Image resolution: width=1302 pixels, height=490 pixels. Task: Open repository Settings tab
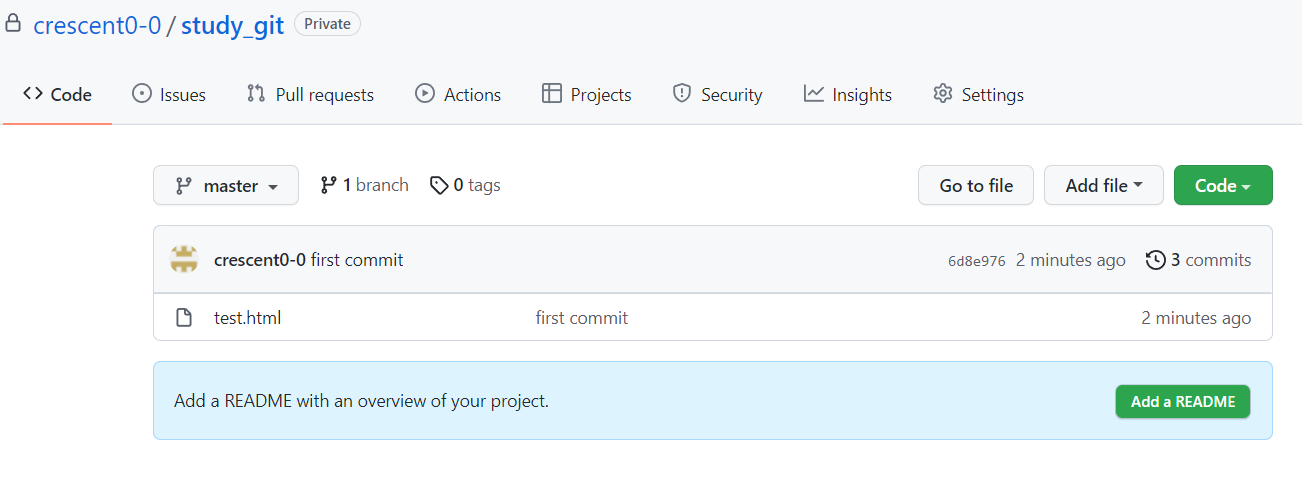[978, 95]
